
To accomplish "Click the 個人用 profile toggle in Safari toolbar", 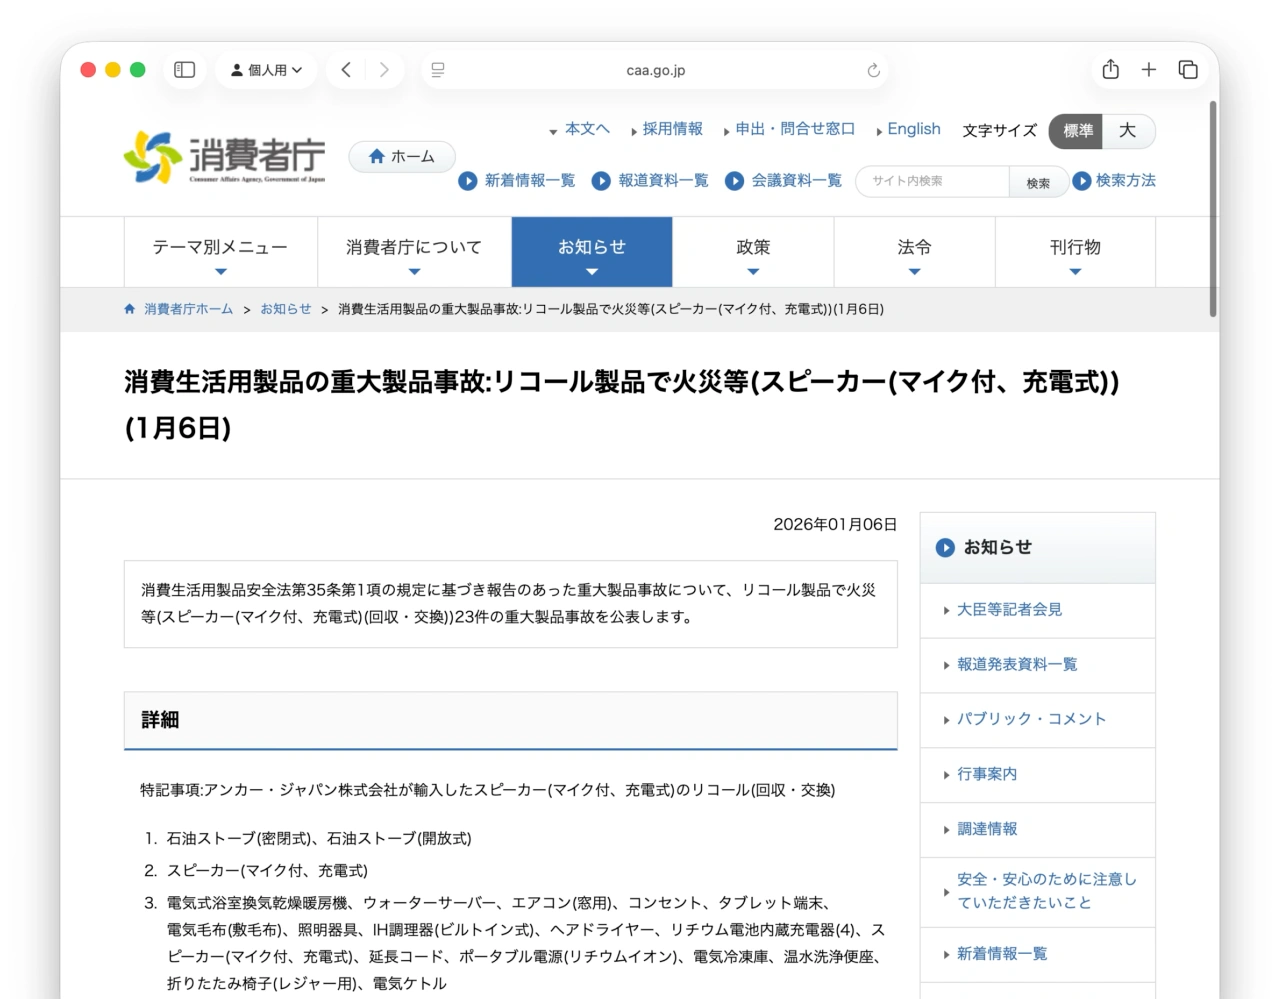I will tap(266, 69).
